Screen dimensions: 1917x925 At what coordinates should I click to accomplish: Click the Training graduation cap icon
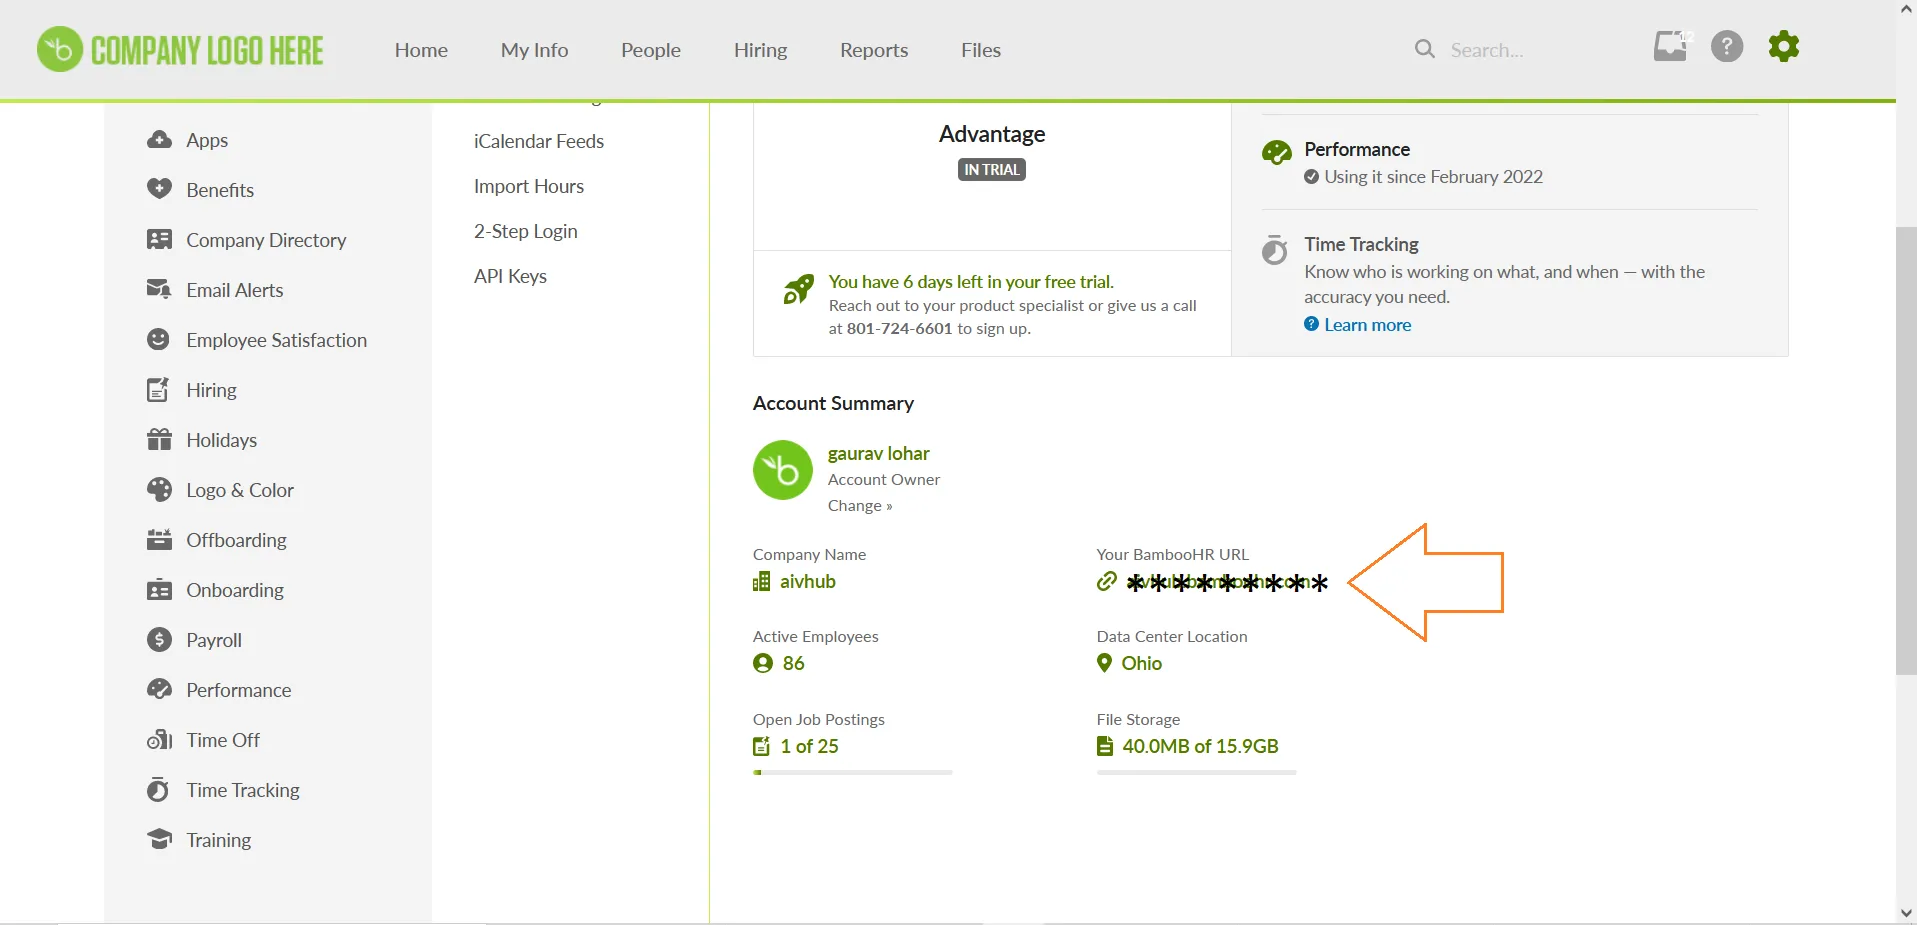(159, 838)
